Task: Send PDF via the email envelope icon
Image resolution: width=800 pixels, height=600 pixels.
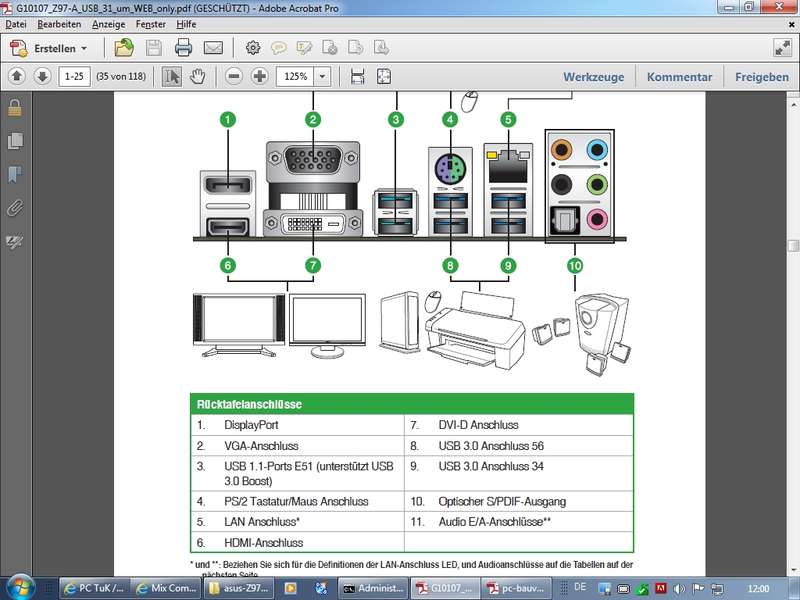Action: tap(213, 47)
